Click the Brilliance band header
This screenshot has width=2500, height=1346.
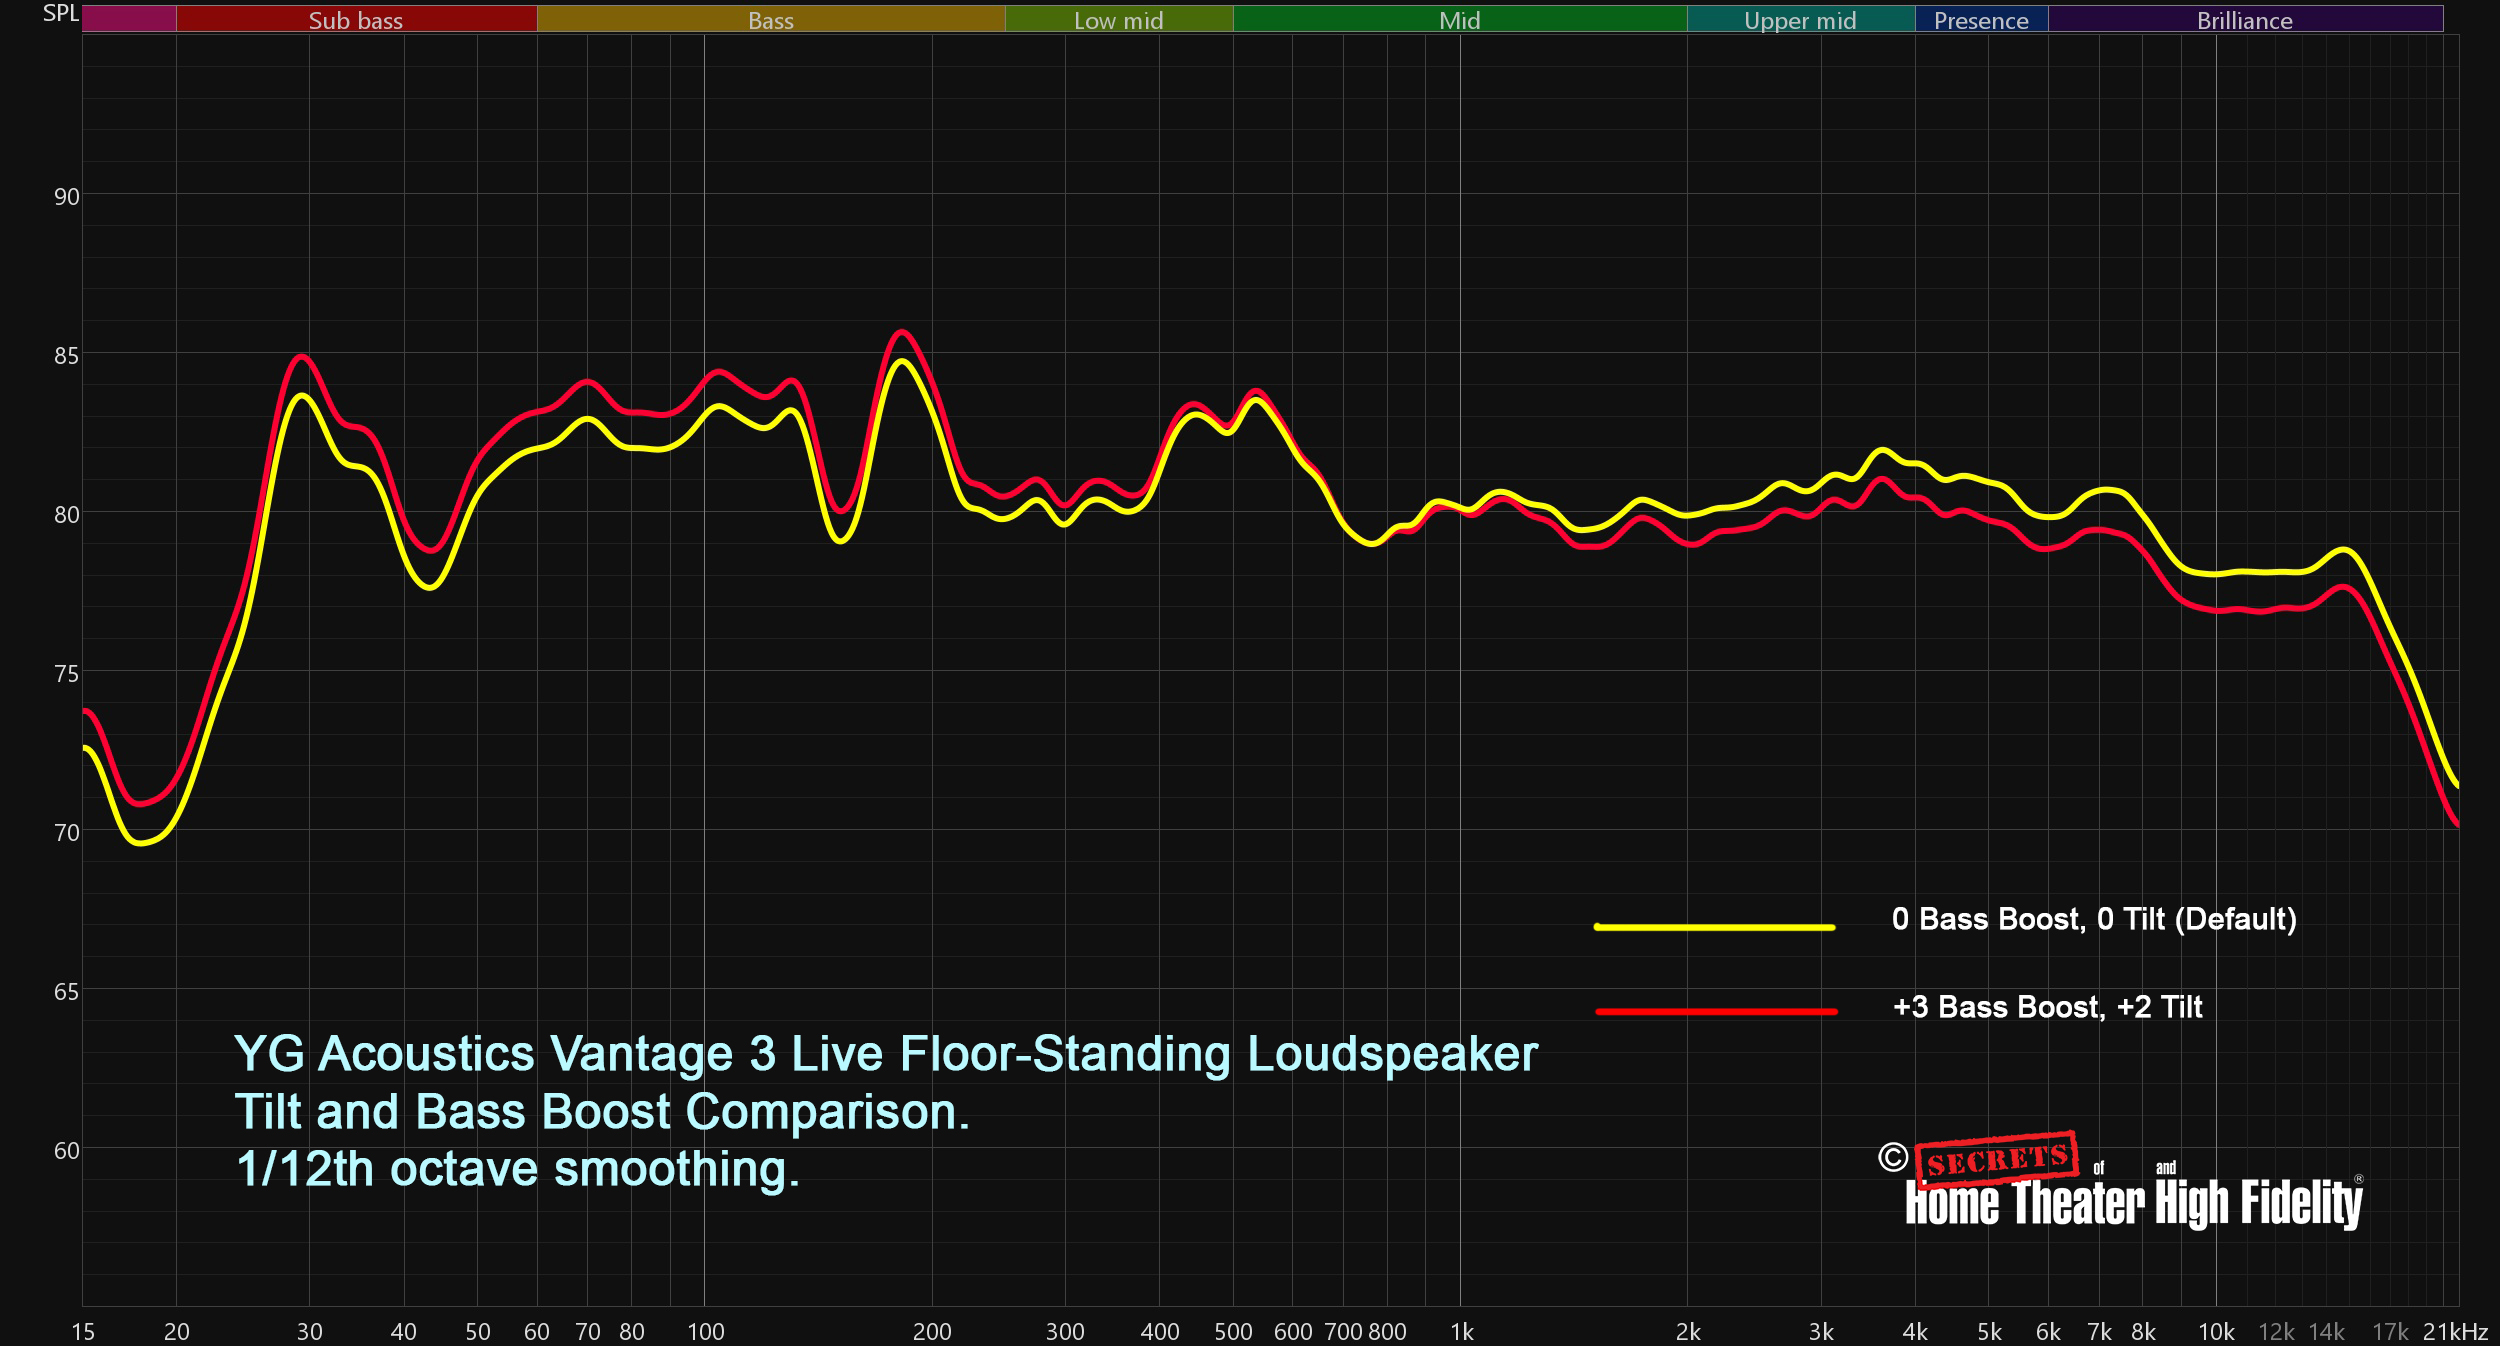pyautogui.click(x=2244, y=19)
